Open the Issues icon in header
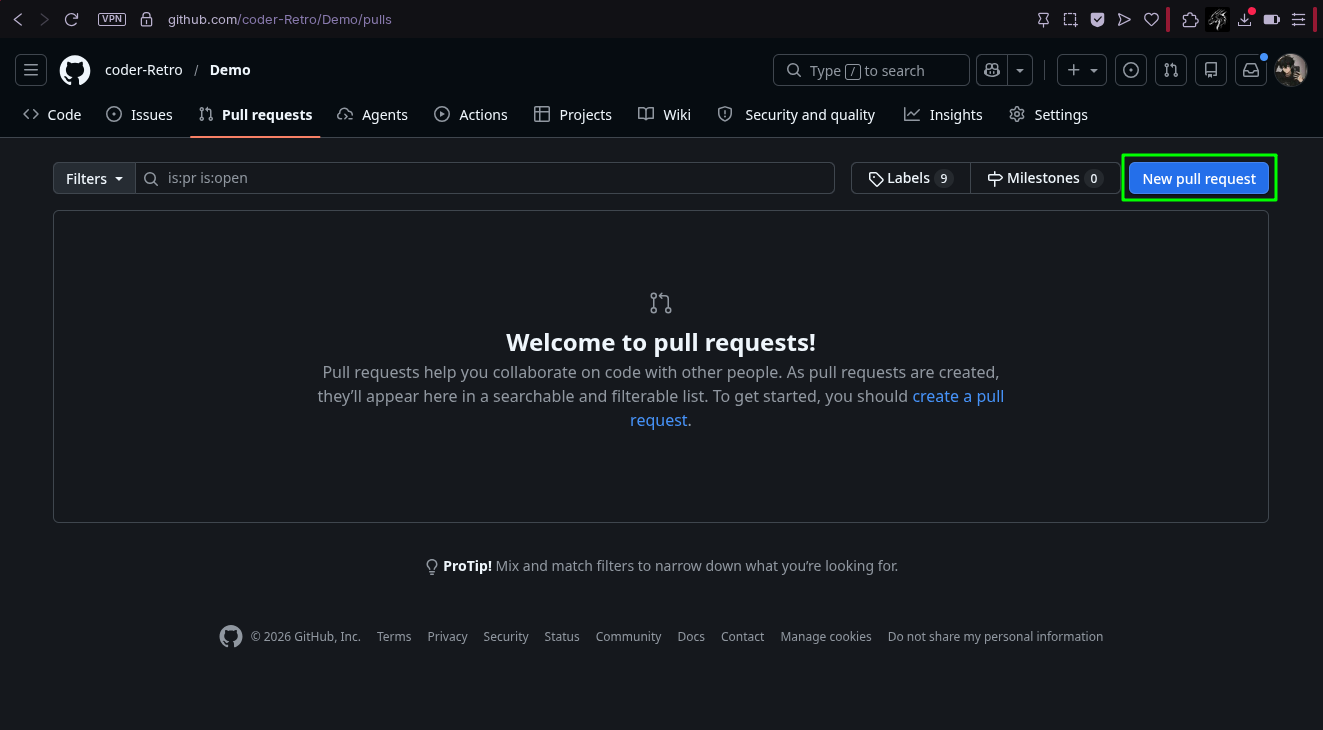The height and width of the screenshot is (730, 1323). (1131, 70)
